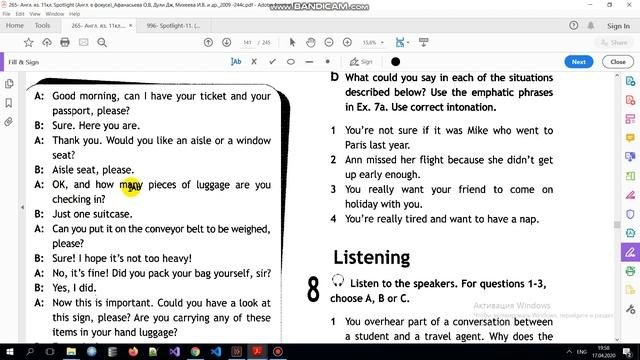The height and width of the screenshot is (360, 640).
Task: Click the ENG language indicator
Action: tap(582, 351)
